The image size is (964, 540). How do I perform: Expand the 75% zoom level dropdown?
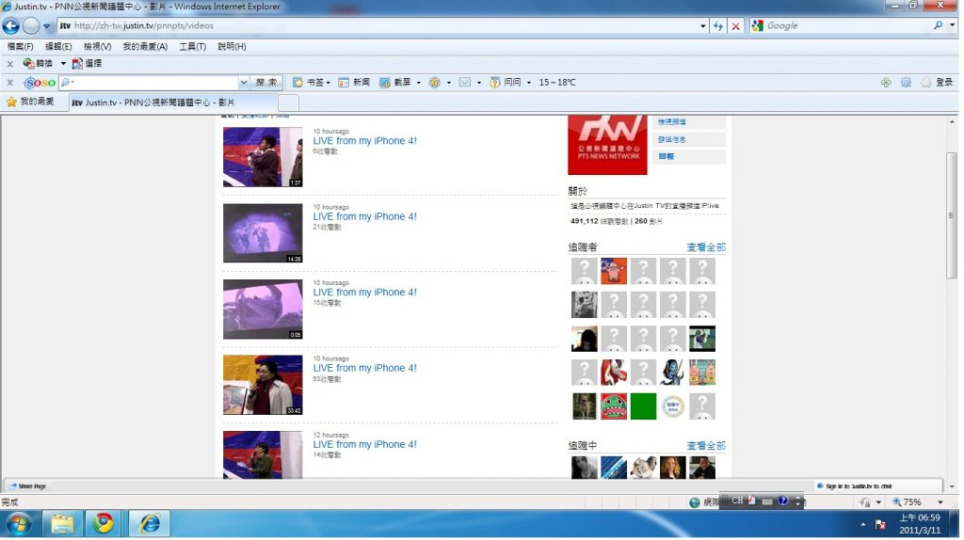[x=940, y=502]
